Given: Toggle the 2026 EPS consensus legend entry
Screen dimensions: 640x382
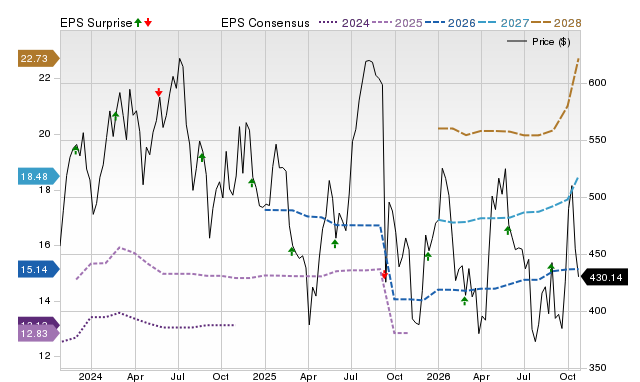Looking at the screenshot, I should click(450, 23).
